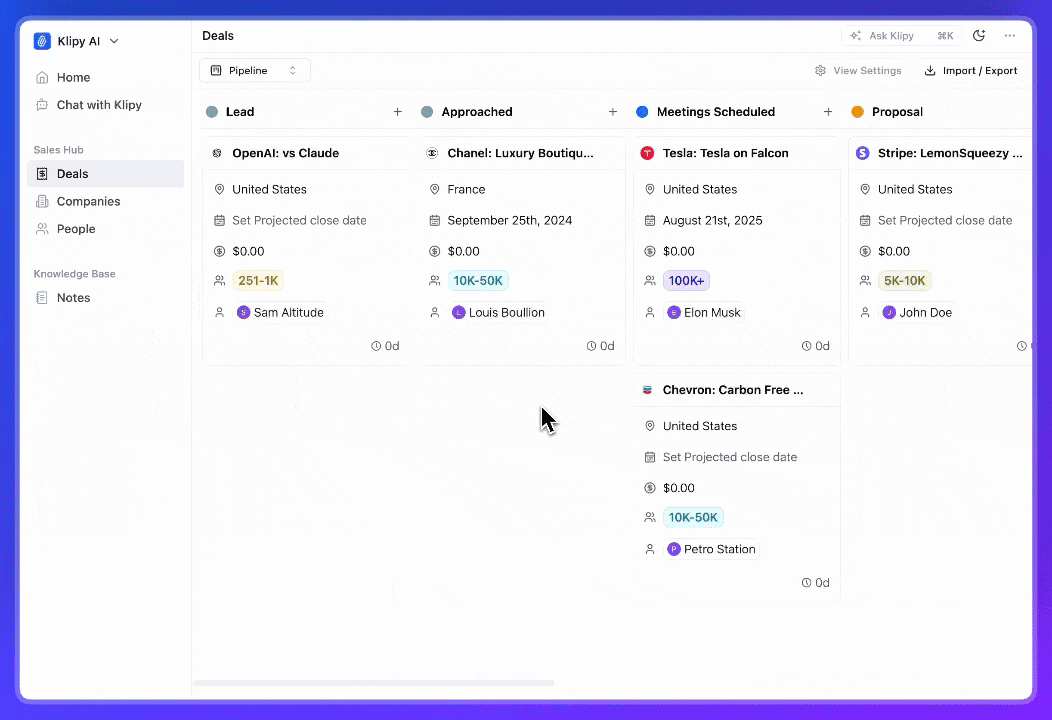Click $0.00 amount on Tesla card
The width and height of the screenshot is (1052, 720).
click(679, 252)
